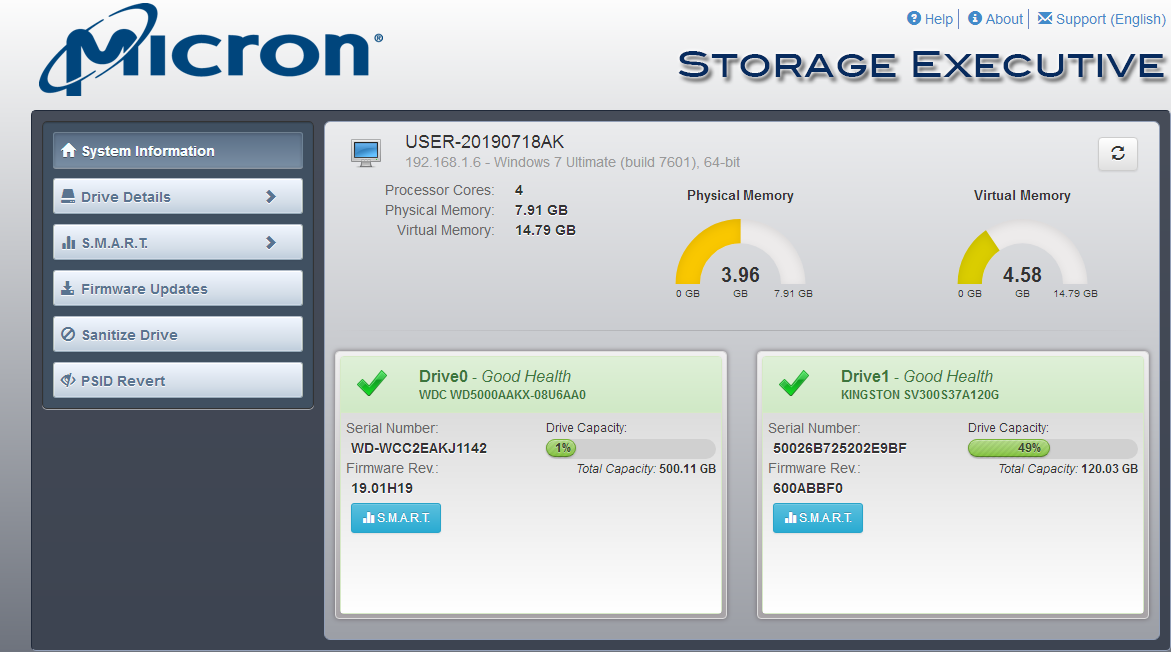Screen dimensions: 1171x652
Task: Open S.M.A.R.T. data for Drive1
Action: click(818, 518)
